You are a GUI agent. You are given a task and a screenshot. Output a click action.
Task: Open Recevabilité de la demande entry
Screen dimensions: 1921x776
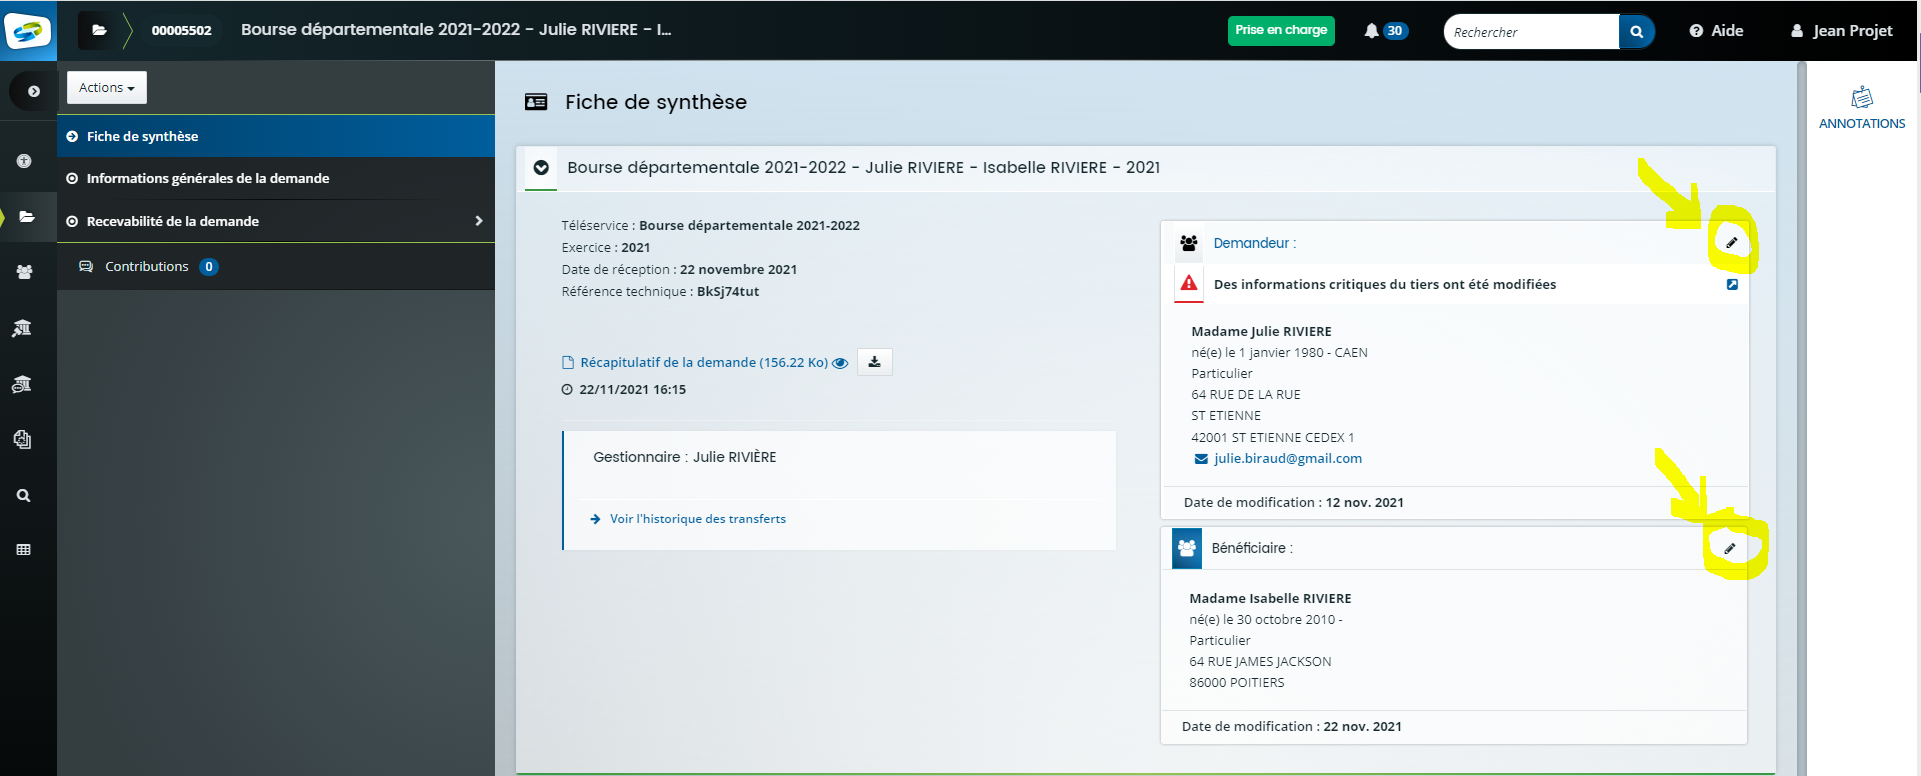coord(276,221)
